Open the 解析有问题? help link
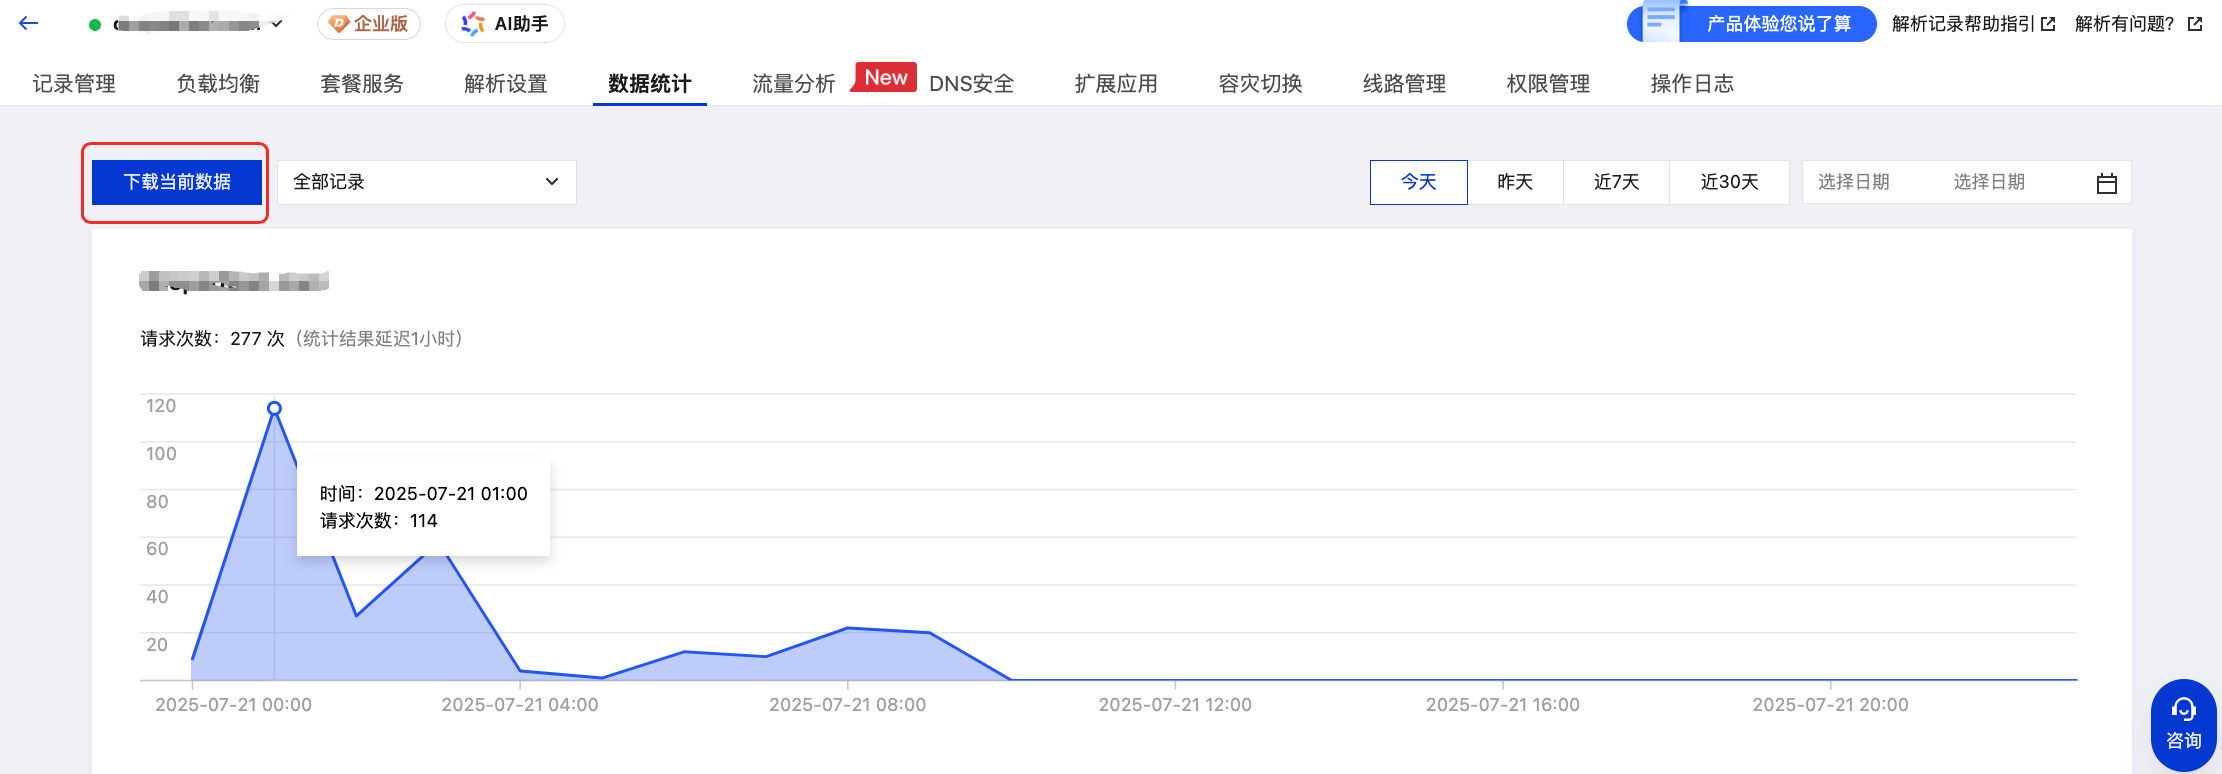This screenshot has width=2222, height=774. (x=2137, y=24)
